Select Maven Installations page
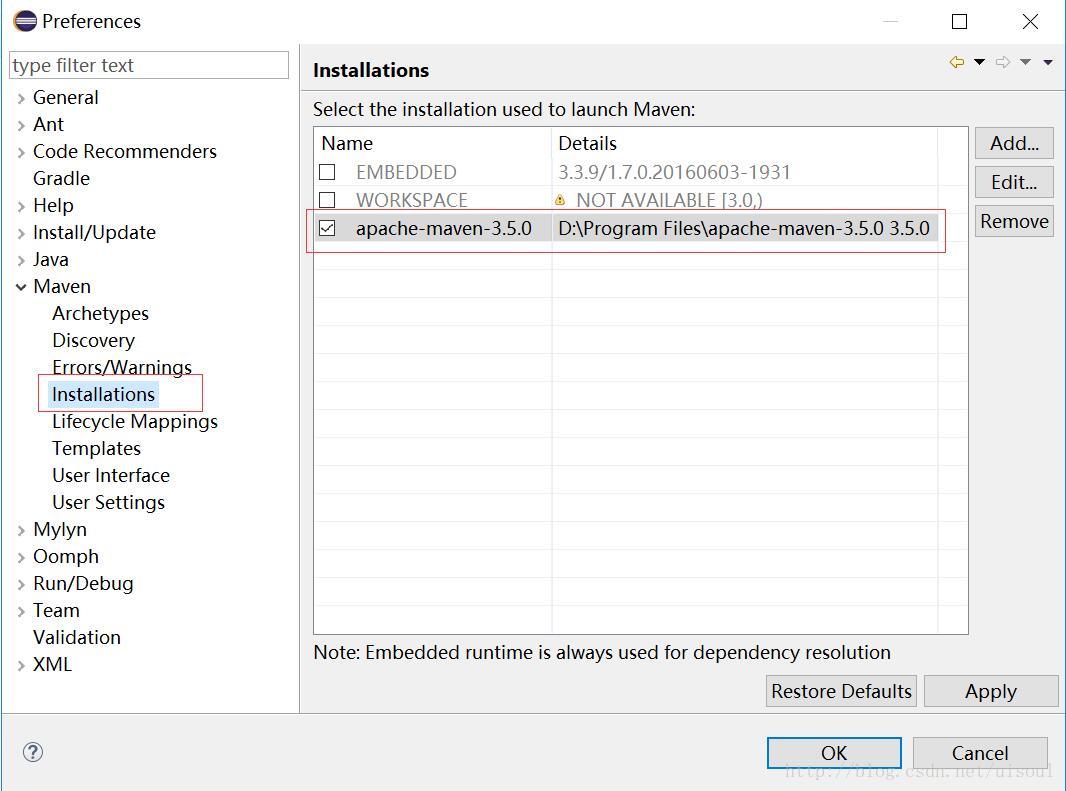This screenshot has height=791, width=1066. click(103, 394)
